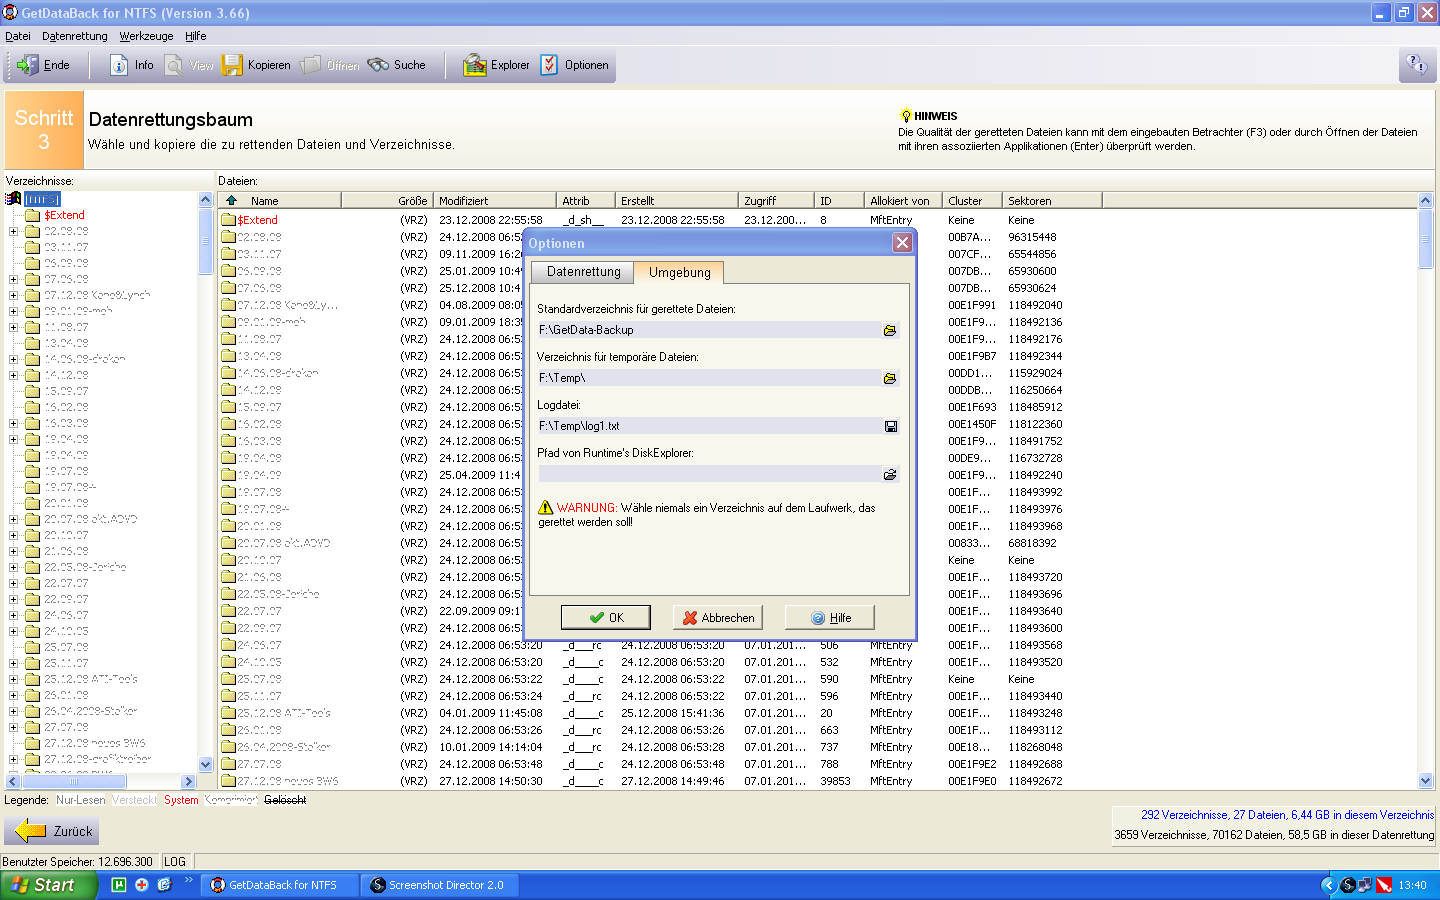Click the $Extend folder icon in file list

coord(228,220)
